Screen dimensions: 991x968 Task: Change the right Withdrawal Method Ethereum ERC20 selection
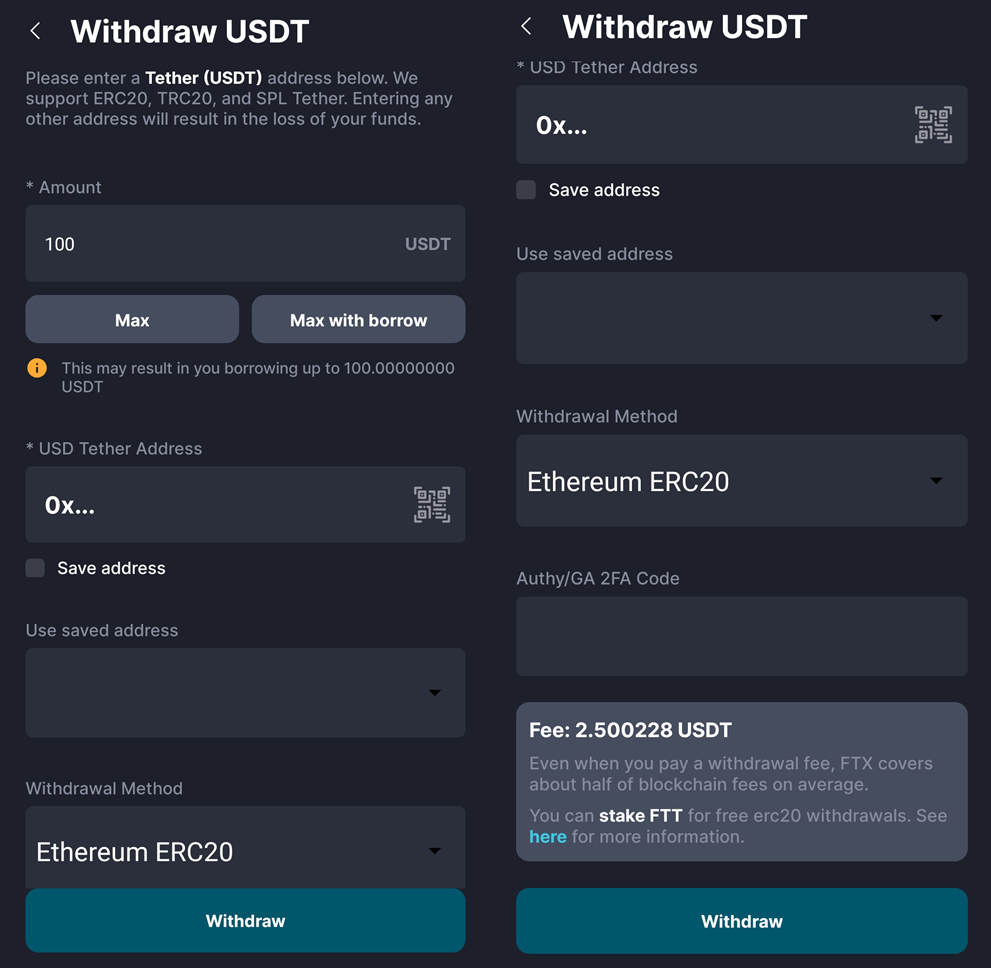pos(741,481)
